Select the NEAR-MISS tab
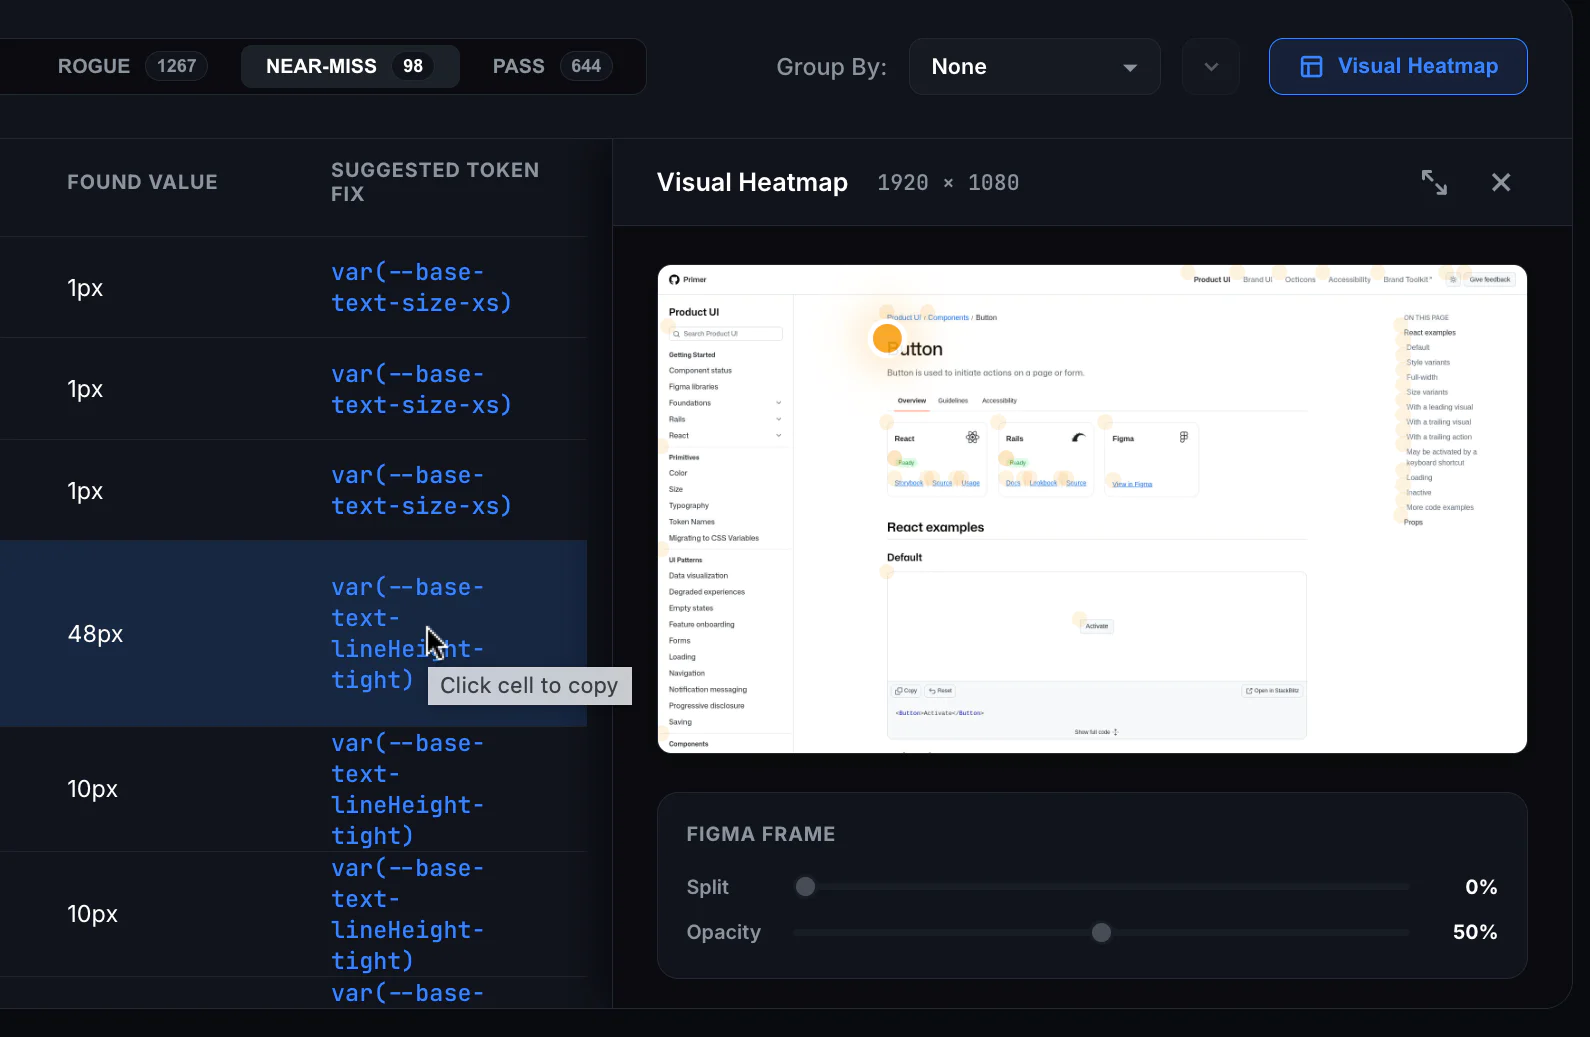 pyautogui.click(x=350, y=66)
